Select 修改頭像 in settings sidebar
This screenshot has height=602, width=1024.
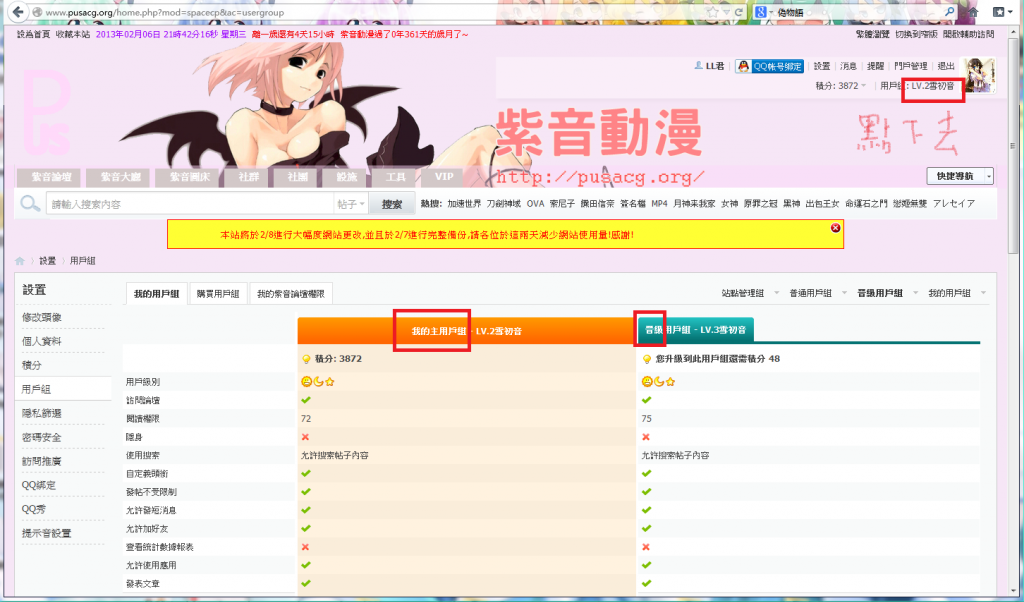42,317
